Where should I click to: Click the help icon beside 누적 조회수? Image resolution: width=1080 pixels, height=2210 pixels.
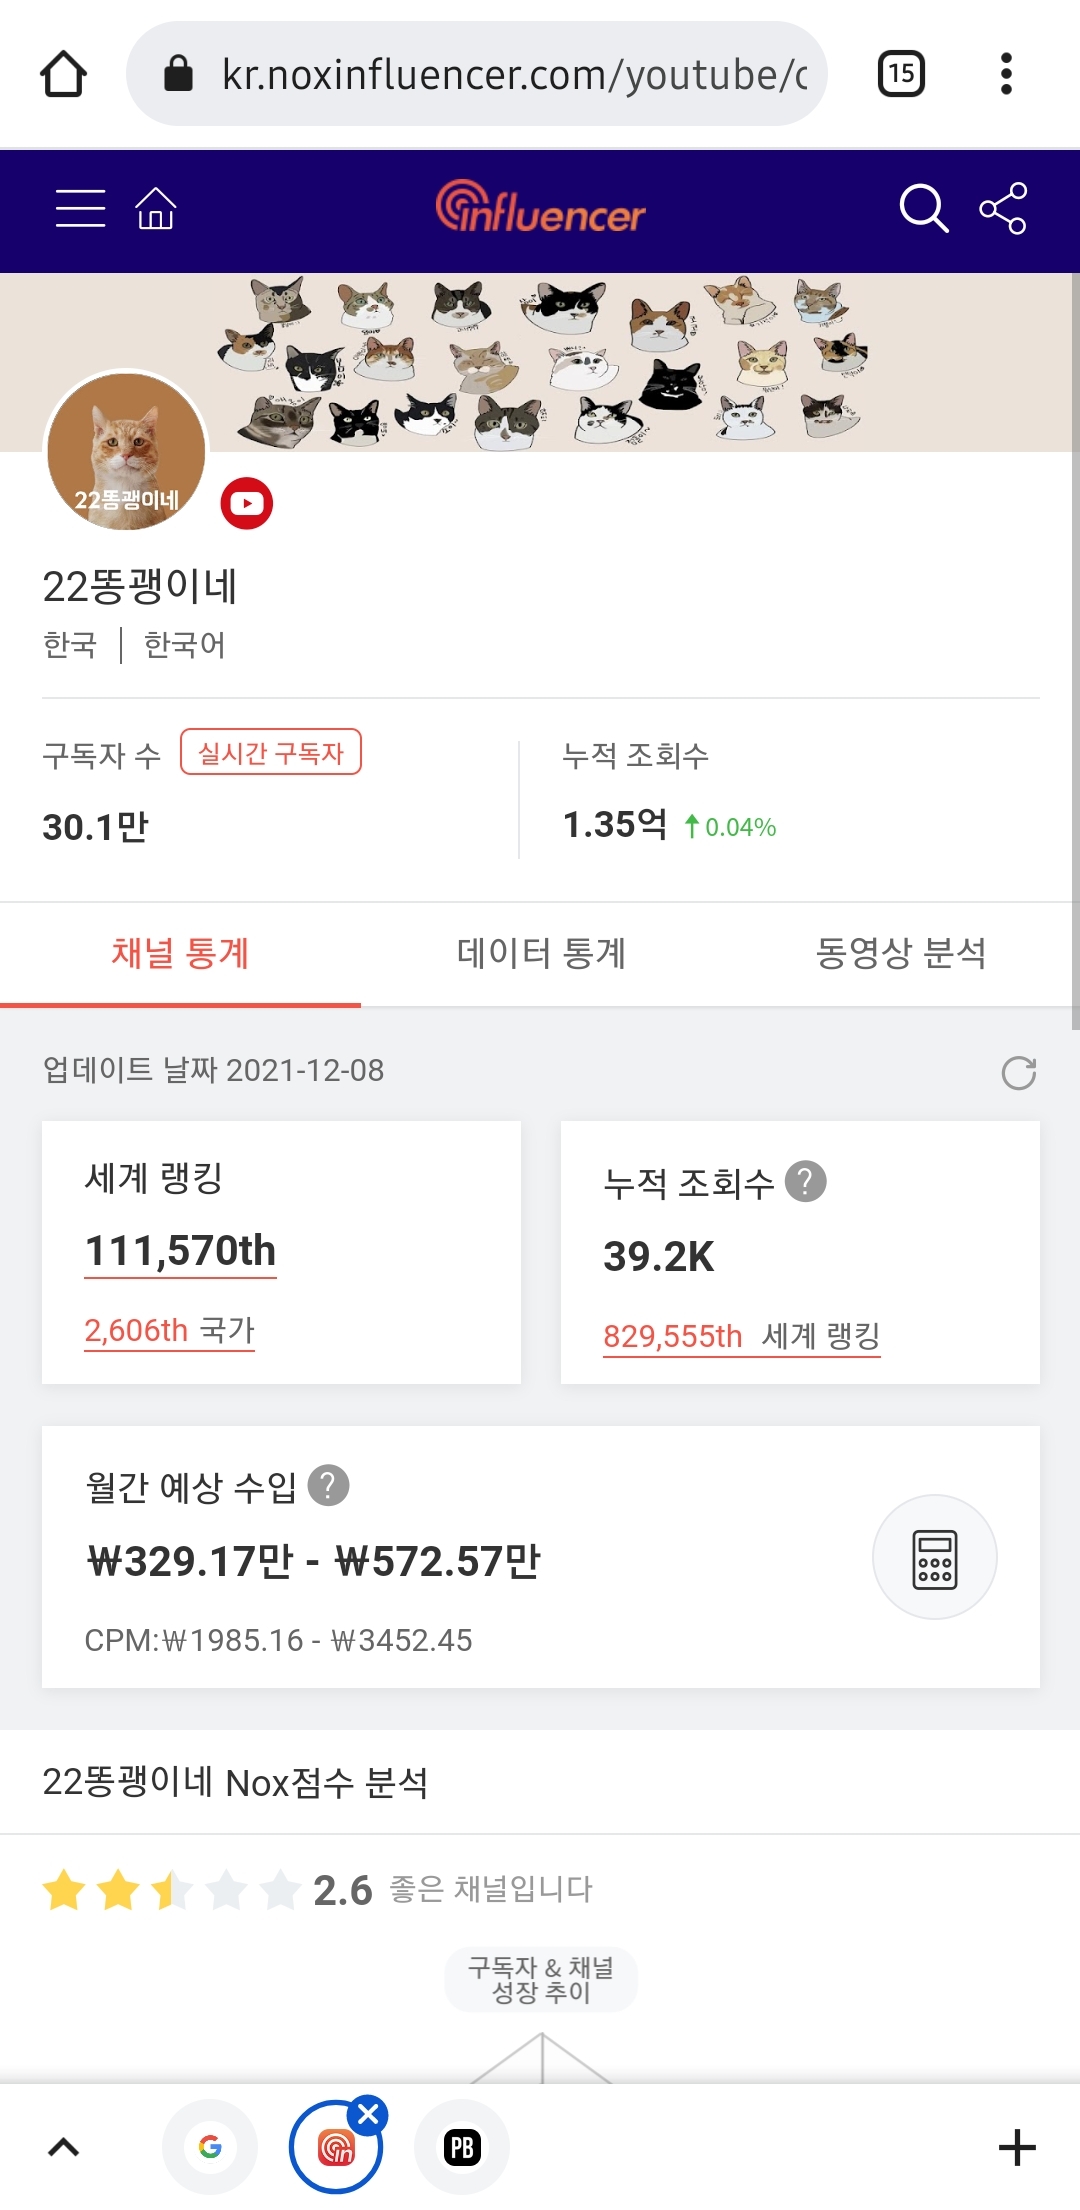point(806,1181)
